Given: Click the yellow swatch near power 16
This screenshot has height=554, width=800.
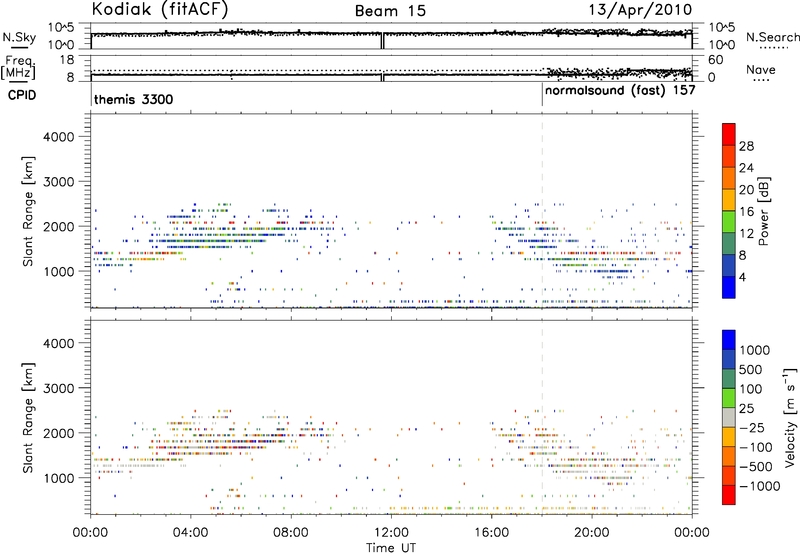Looking at the screenshot, I should click(729, 200).
